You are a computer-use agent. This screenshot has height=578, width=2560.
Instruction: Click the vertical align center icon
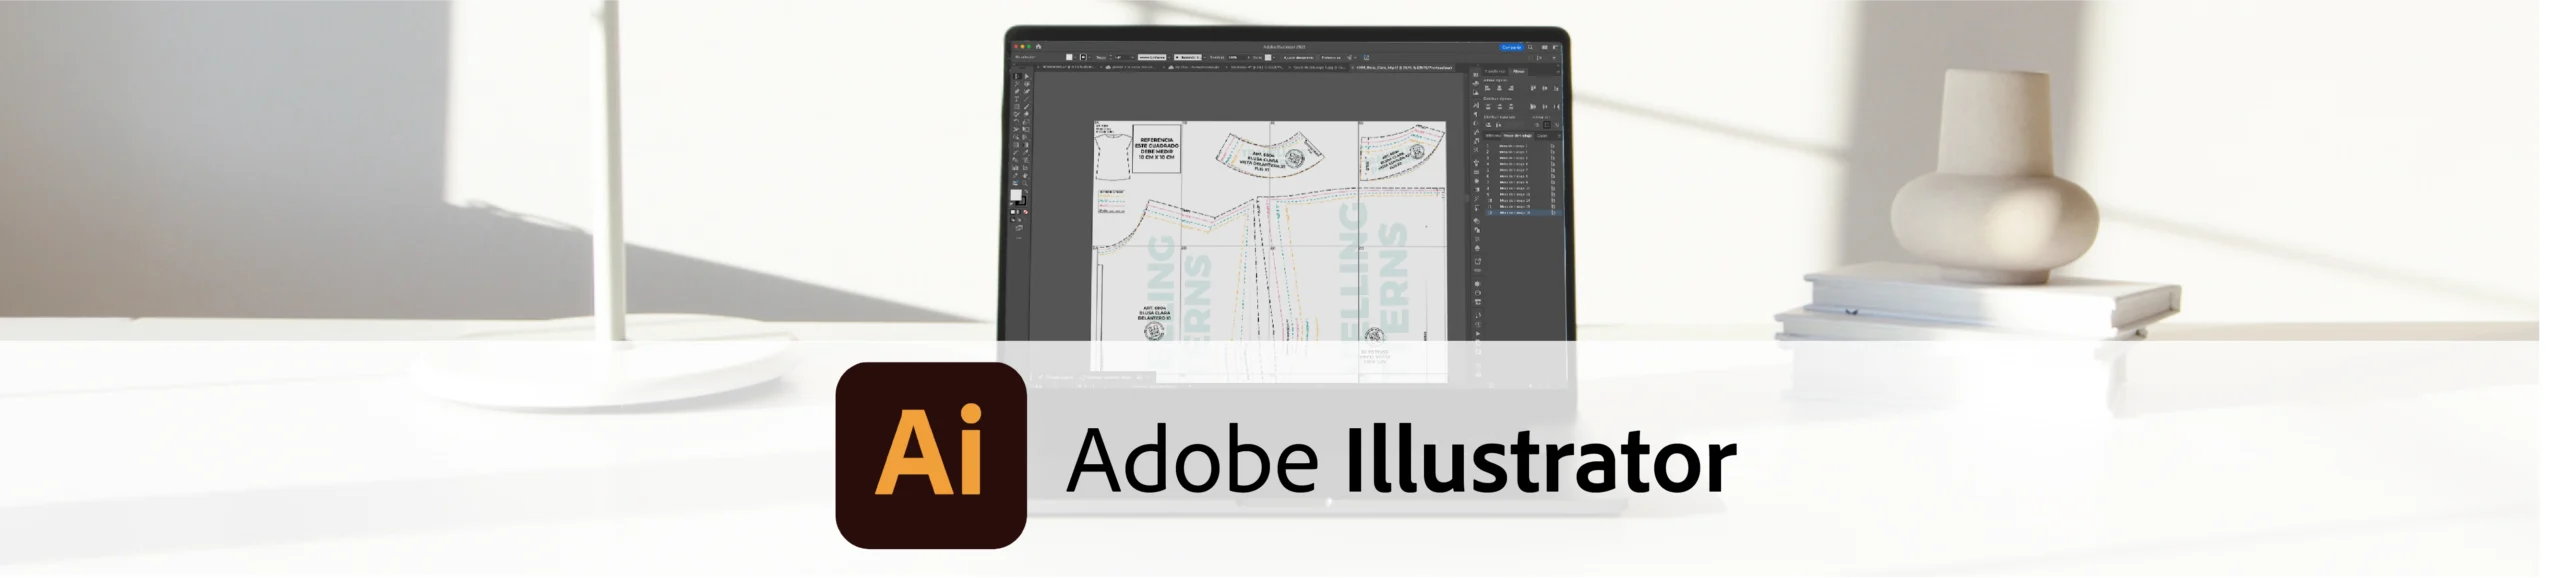click(x=1545, y=88)
